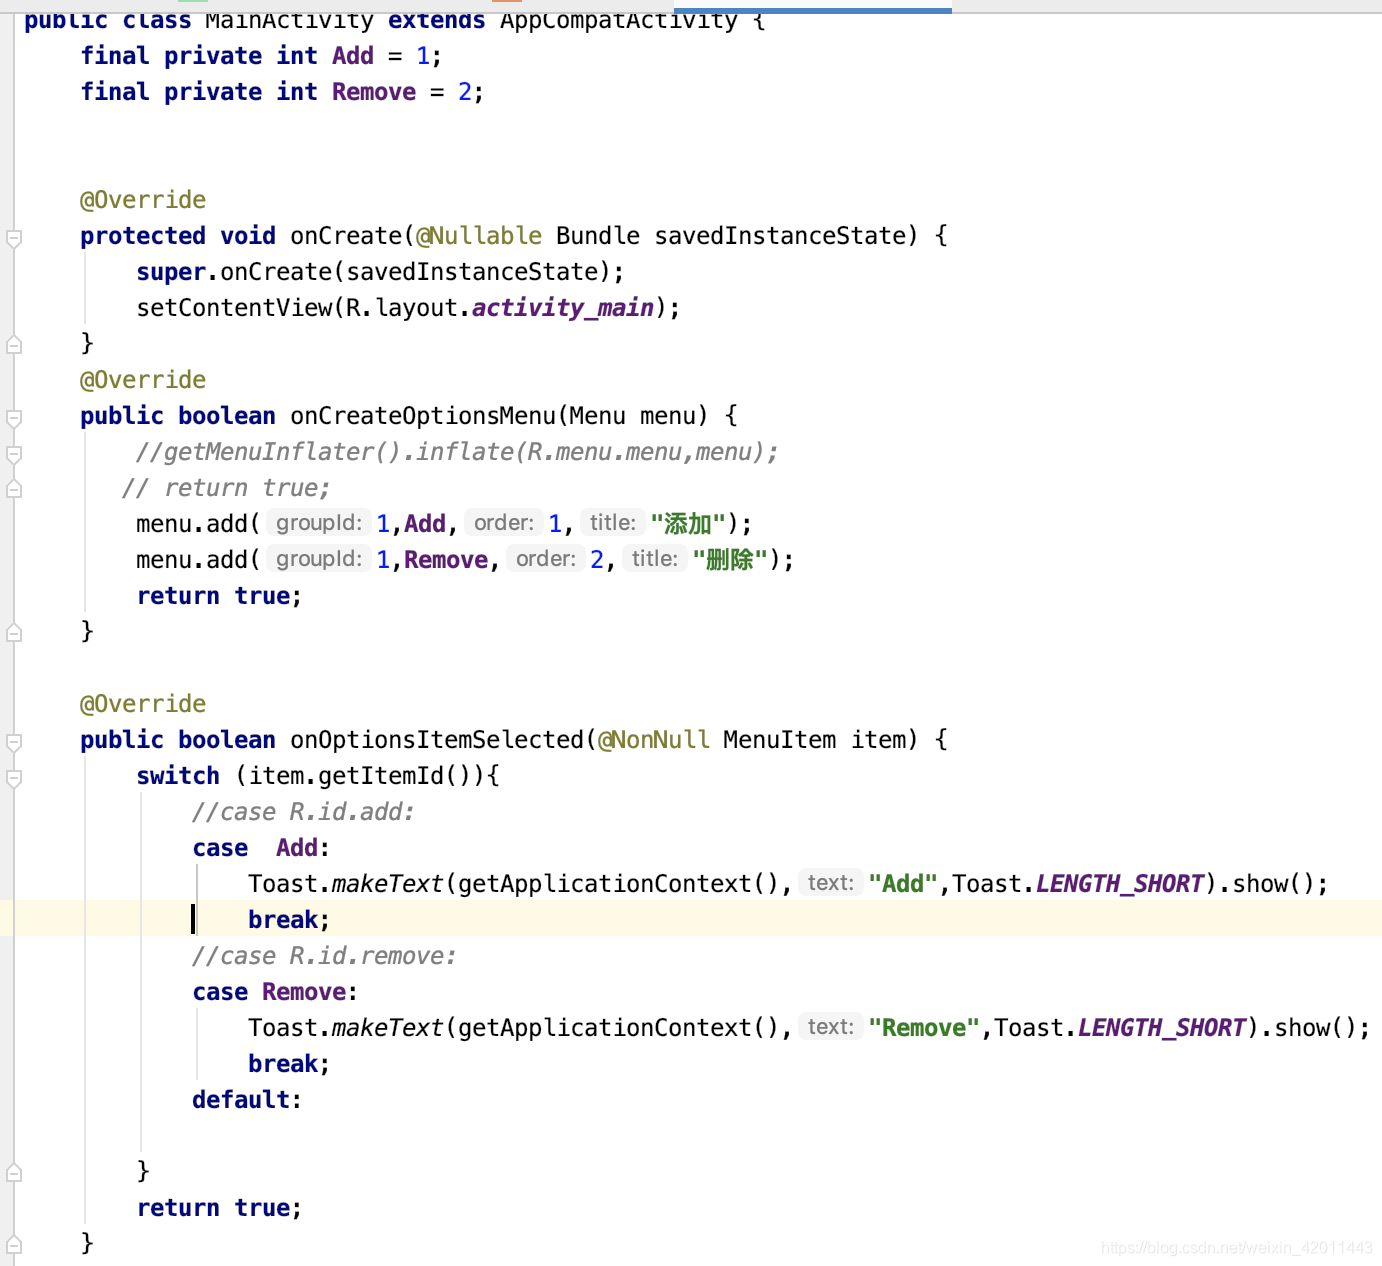
Task: Click the 'title:' hint before "删除"
Action: (654, 559)
